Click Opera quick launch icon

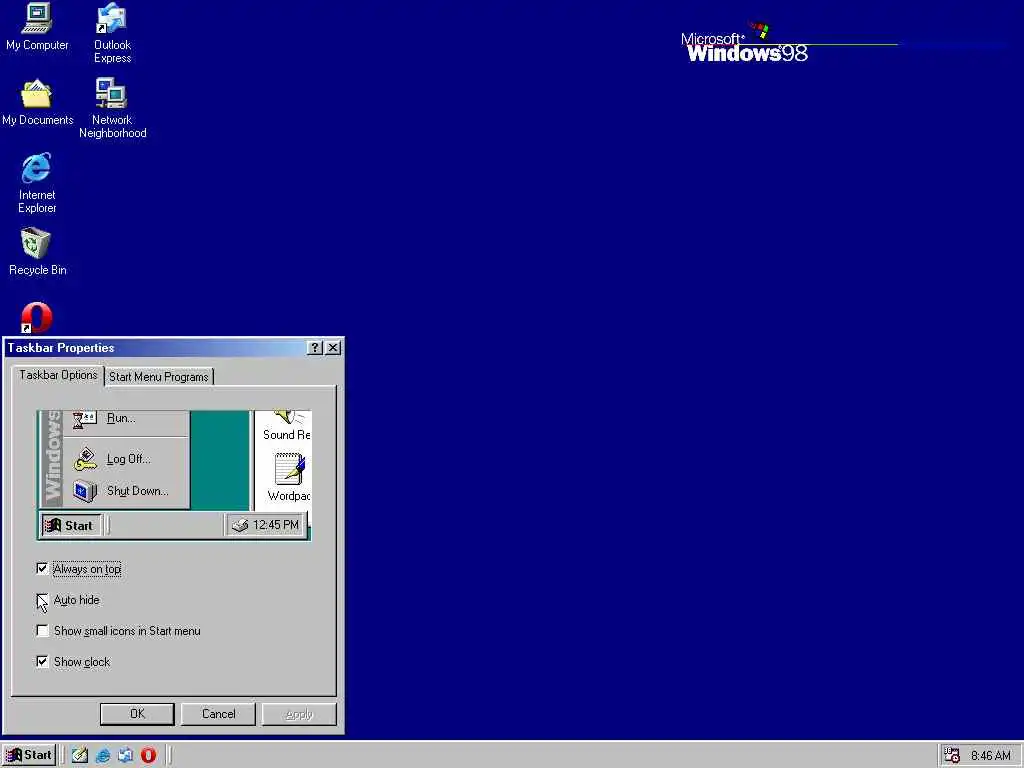click(x=148, y=756)
